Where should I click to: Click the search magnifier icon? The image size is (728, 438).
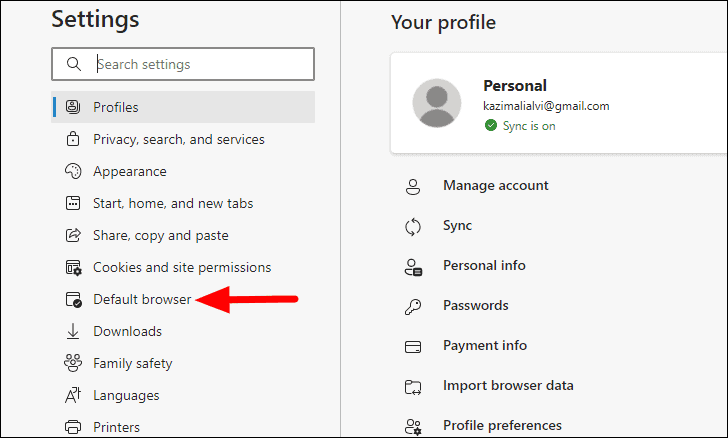pyautogui.click(x=74, y=64)
